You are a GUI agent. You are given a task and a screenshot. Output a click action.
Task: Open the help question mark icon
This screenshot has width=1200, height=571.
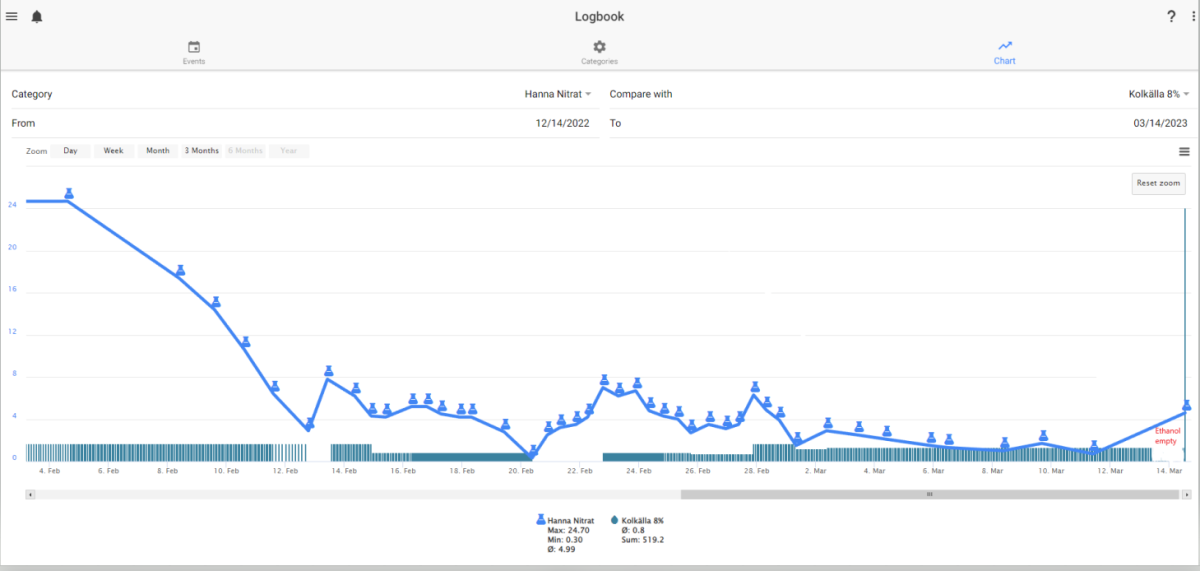tap(1171, 17)
